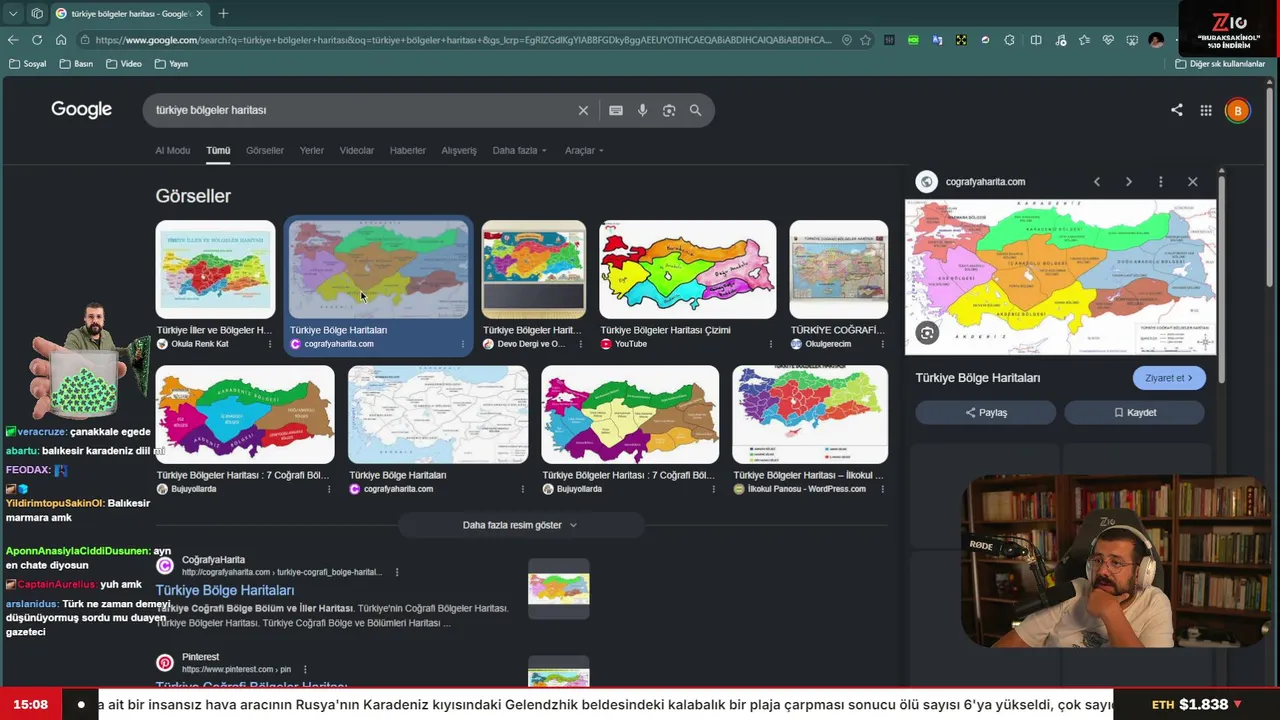
Task: Open options for Devo Dergi image result
Action: point(581,344)
